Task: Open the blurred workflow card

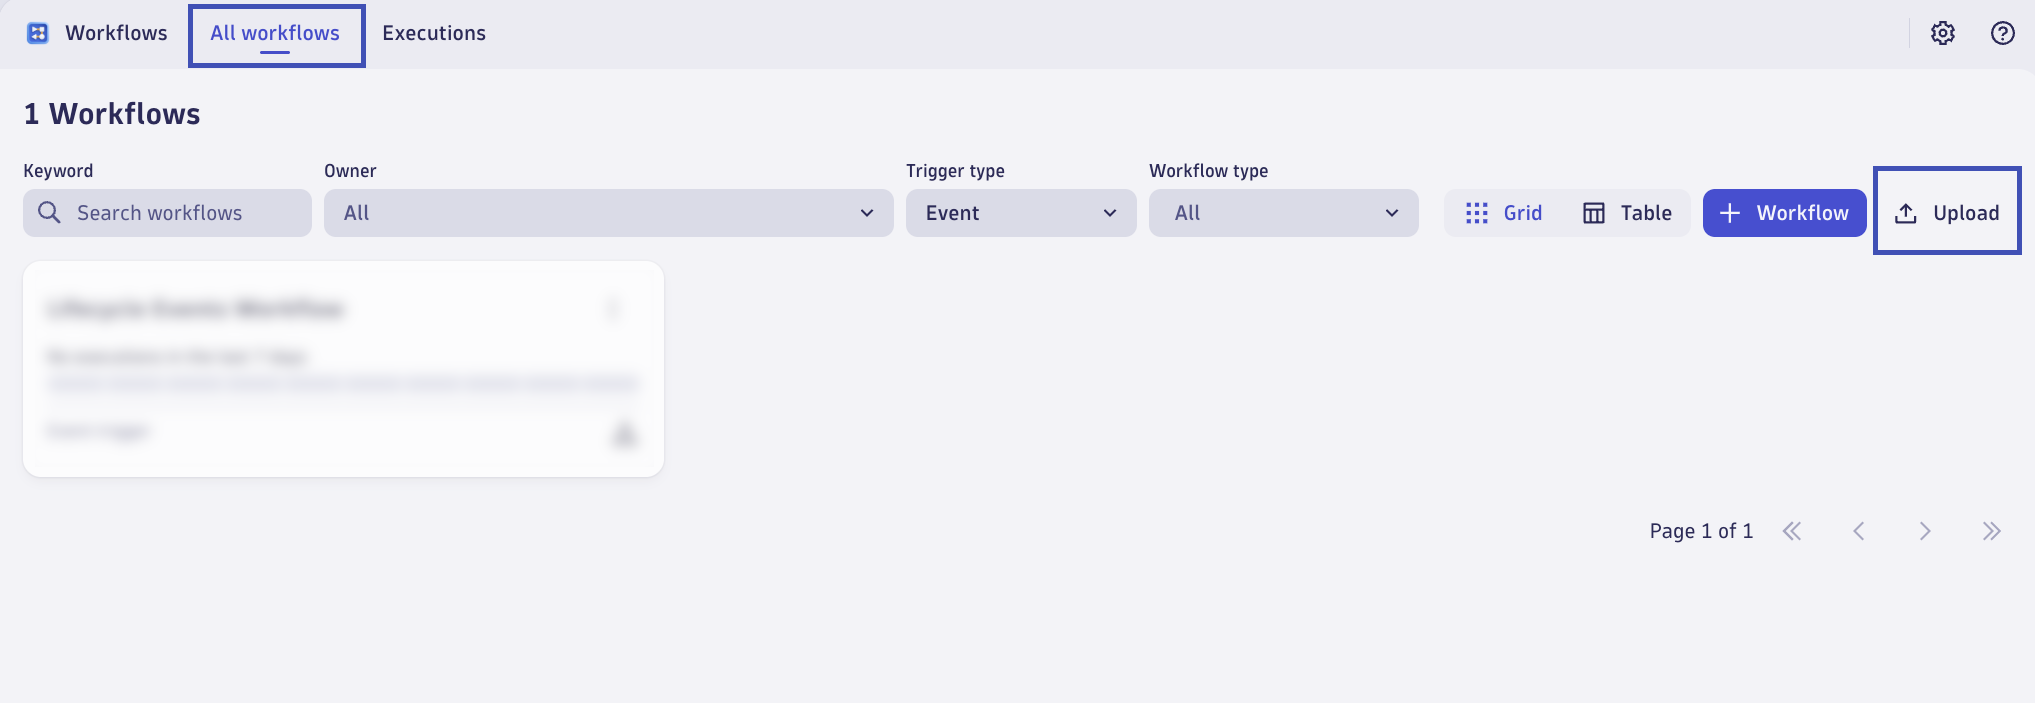Action: (x=343, y=369)
